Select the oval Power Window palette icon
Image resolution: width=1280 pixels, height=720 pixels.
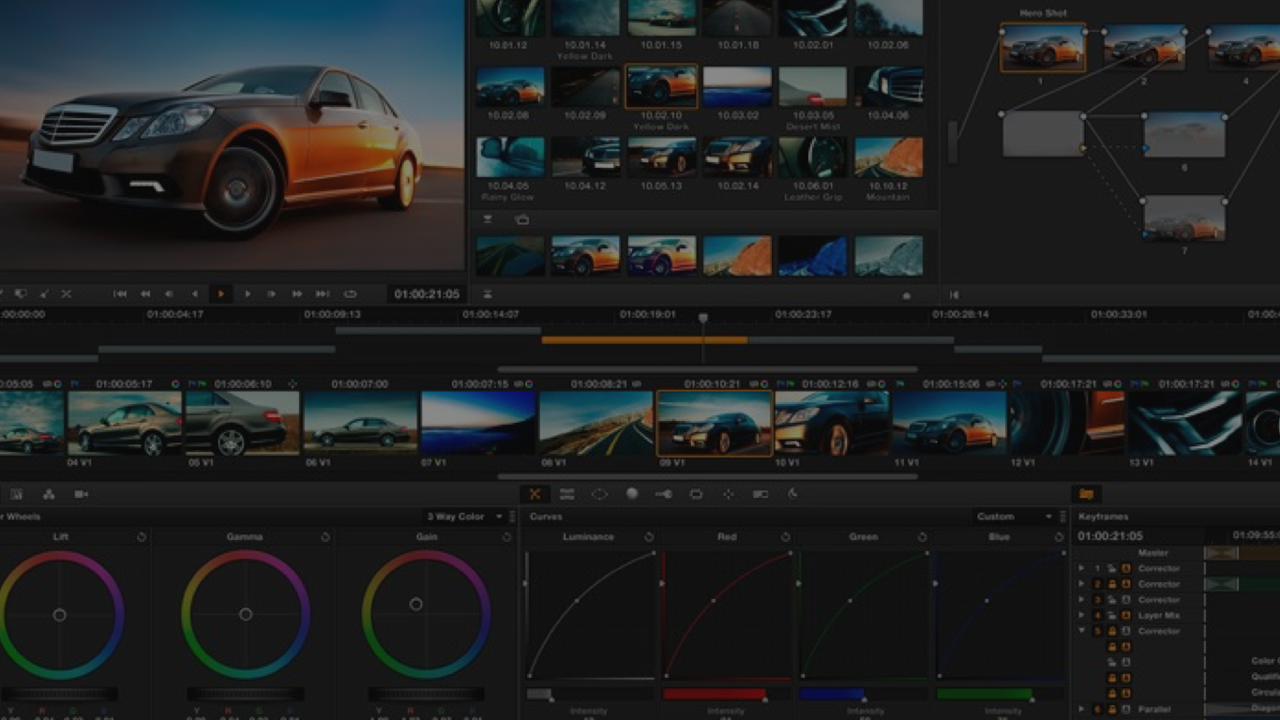599,494
